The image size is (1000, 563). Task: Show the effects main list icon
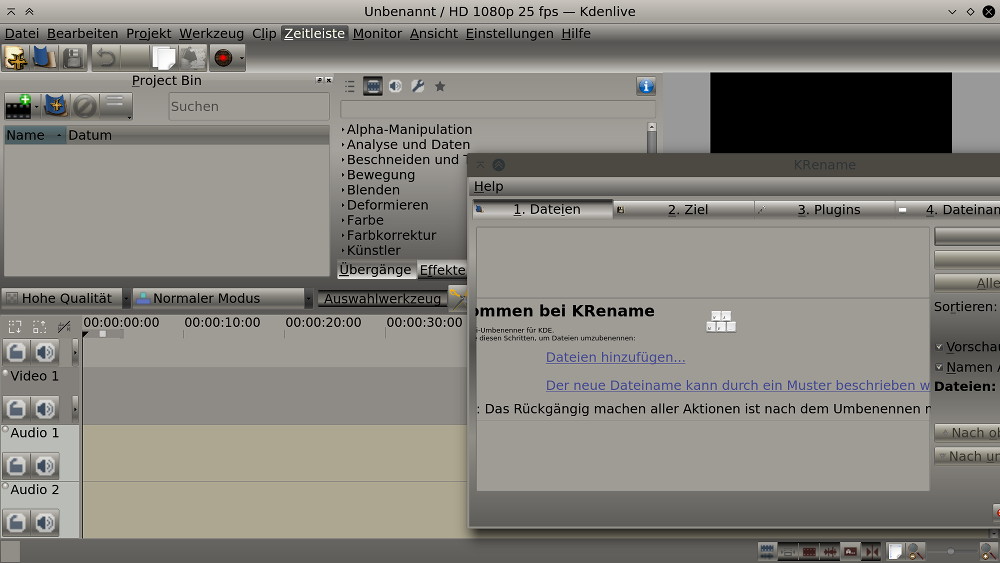pyautogui.click(x=349, y=86)
